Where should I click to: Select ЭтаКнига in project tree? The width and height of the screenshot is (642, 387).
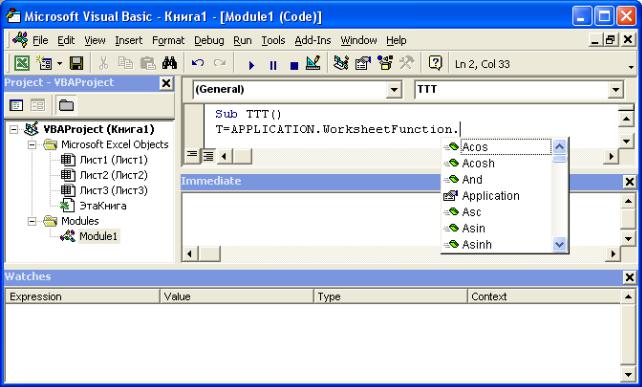click(103, 206)
